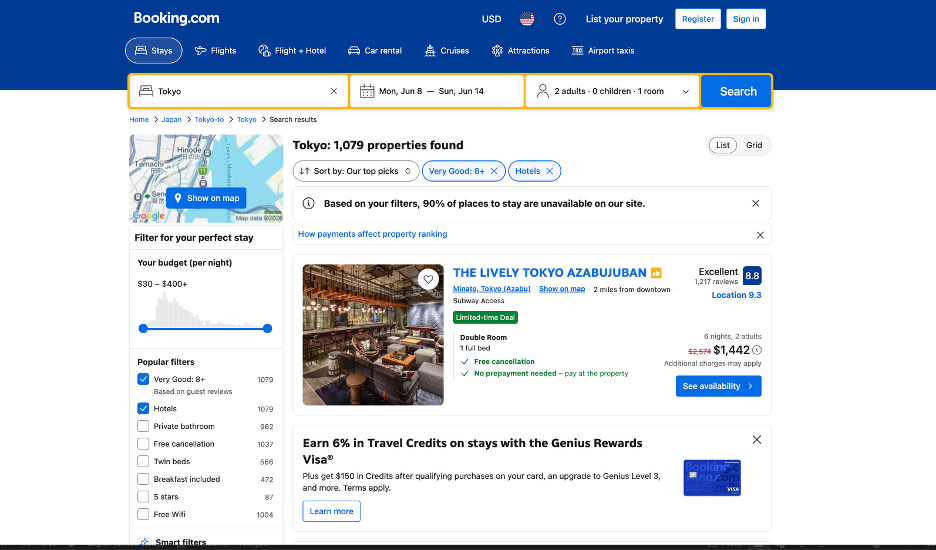This screenshot has height=550, width=936.
Task: Select the Car rental tab
Action: pos(375,51)
